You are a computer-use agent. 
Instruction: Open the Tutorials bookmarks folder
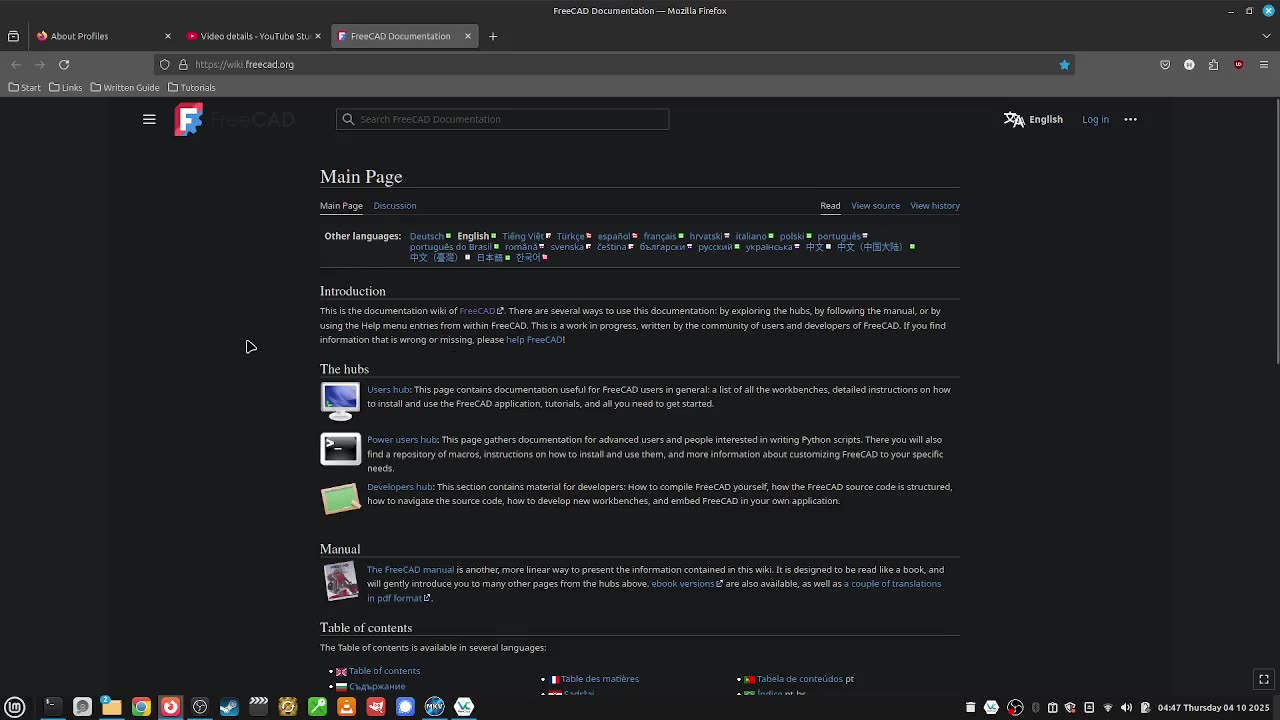[192, 87]
